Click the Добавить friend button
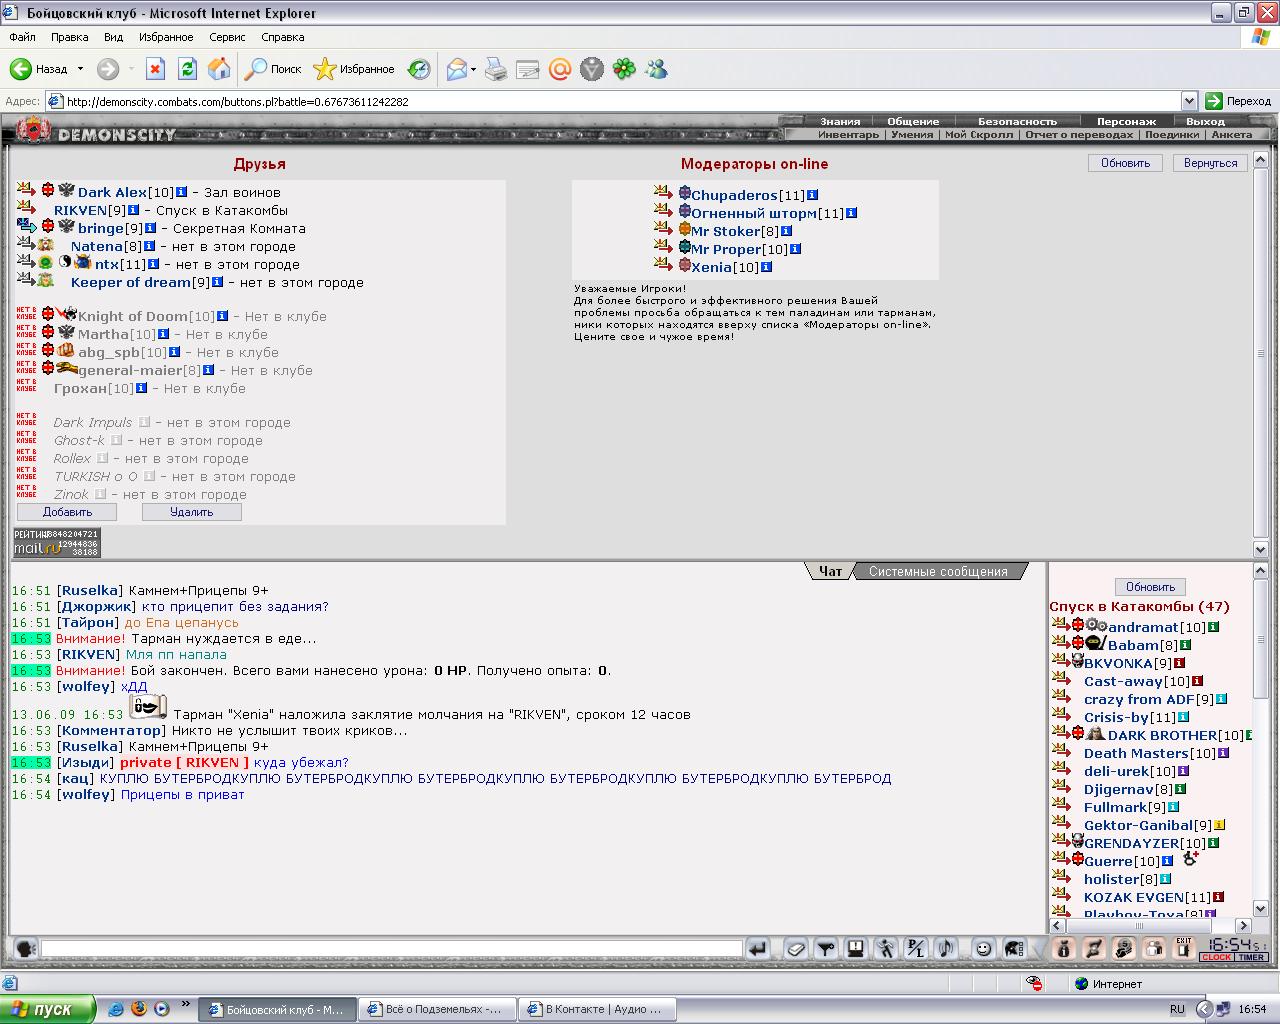 [67, 512]
